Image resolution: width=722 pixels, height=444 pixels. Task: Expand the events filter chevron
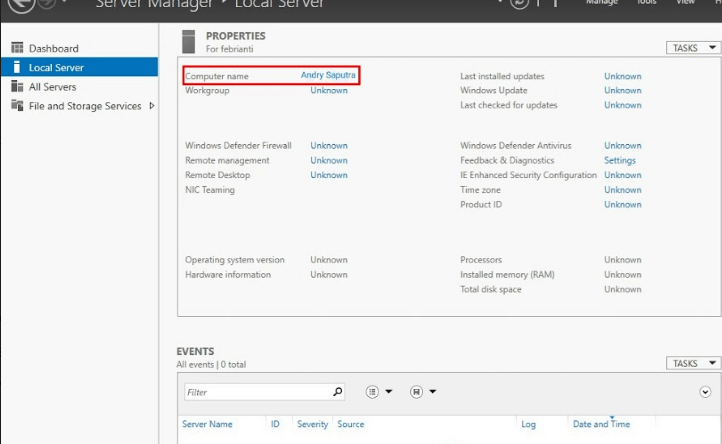(706, 392)
